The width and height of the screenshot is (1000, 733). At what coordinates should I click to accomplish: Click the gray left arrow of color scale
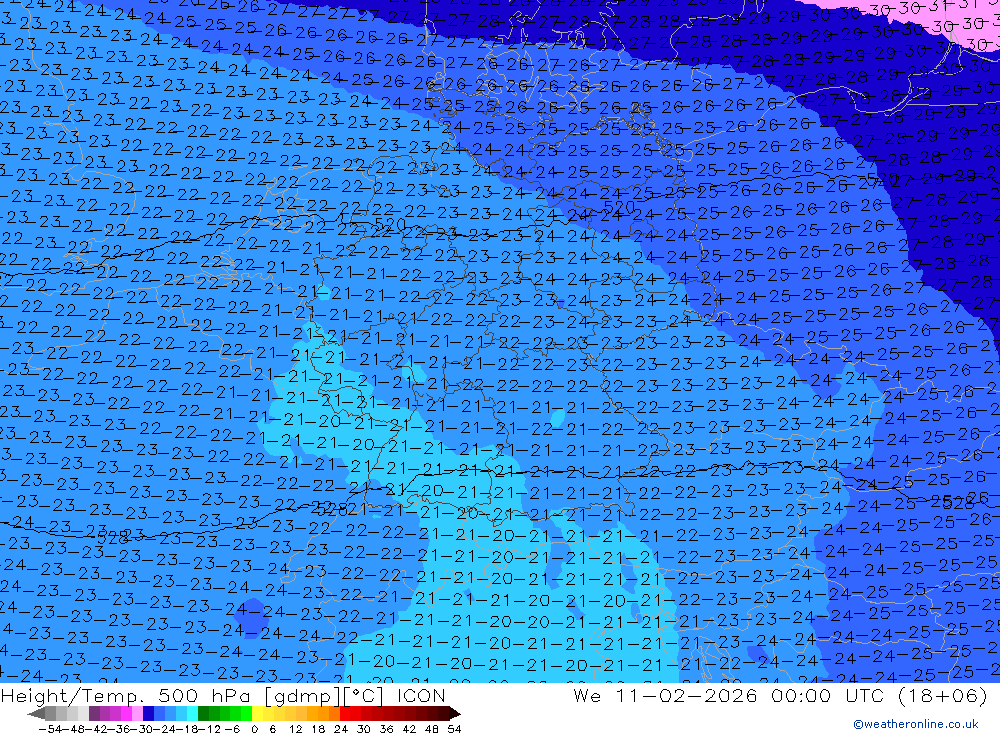36,714
